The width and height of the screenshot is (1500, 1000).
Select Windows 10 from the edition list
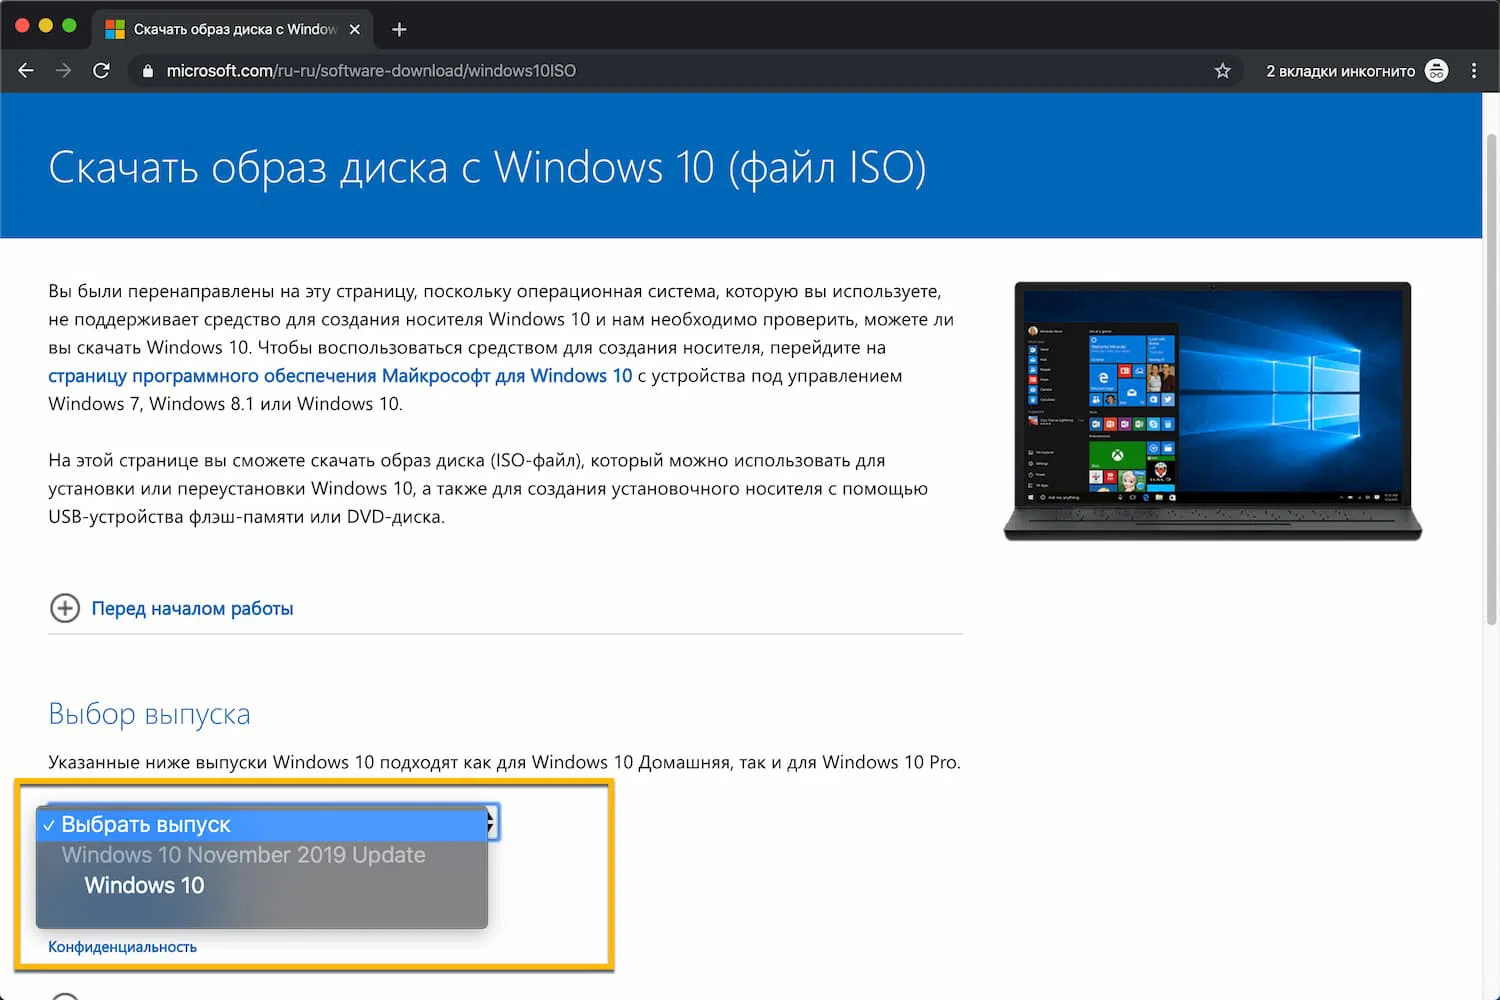(x=144, y=885)
